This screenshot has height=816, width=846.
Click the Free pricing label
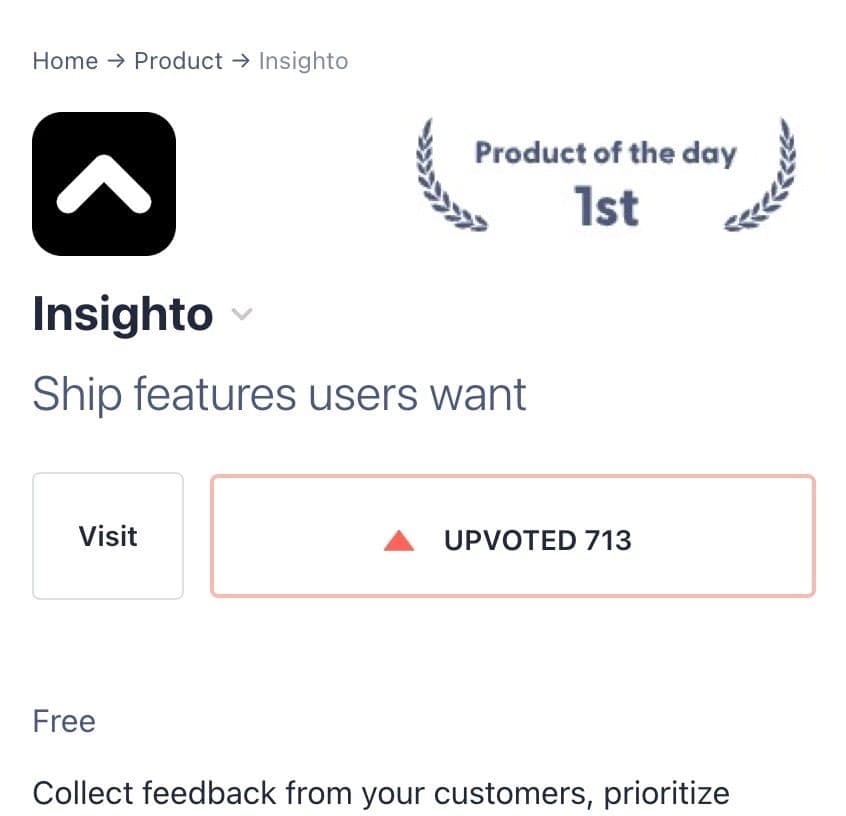[x=64, y=721]
